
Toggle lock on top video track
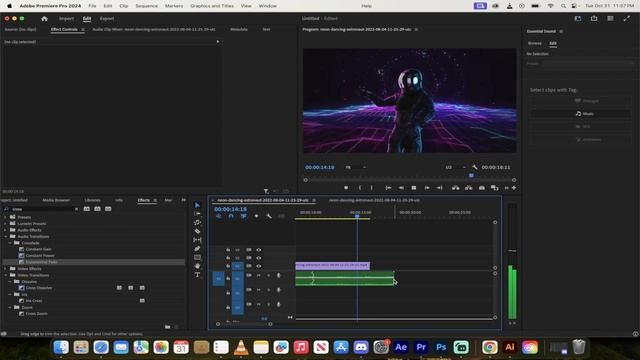[228, 249]
